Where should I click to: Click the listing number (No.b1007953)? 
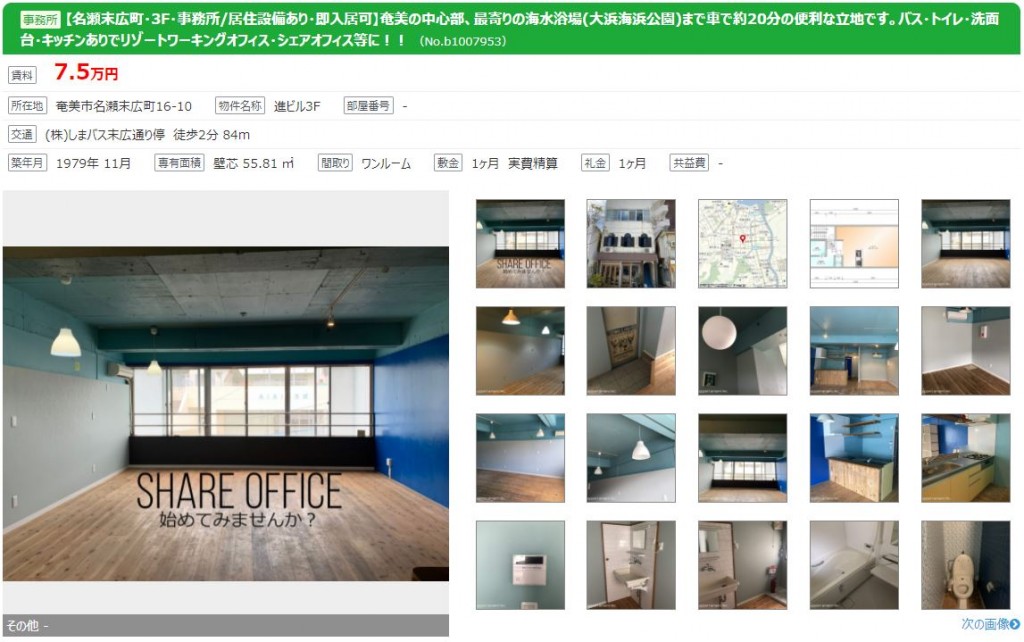tap(462, 41)
